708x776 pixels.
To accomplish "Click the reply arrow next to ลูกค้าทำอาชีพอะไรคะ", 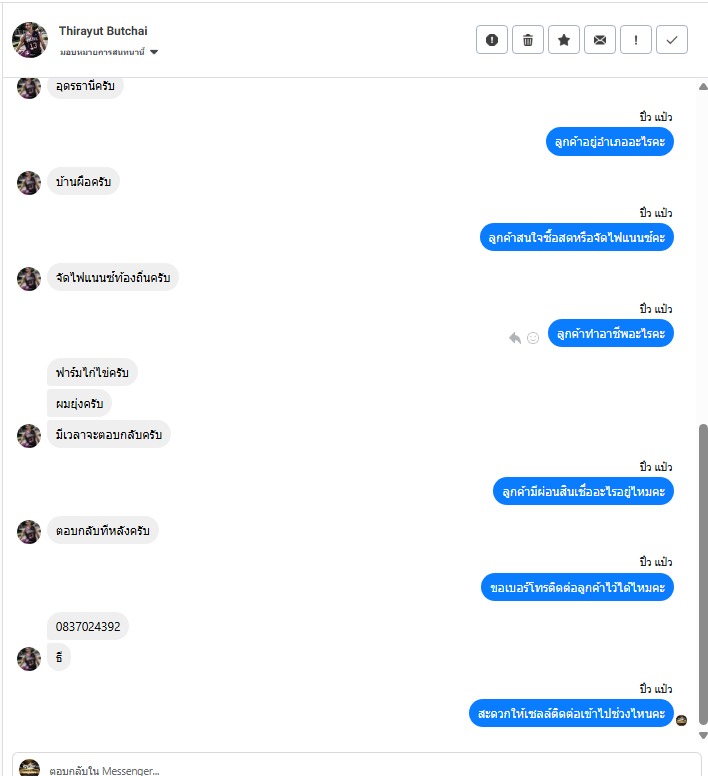I will pyautogui.click(x=515, y=338).
